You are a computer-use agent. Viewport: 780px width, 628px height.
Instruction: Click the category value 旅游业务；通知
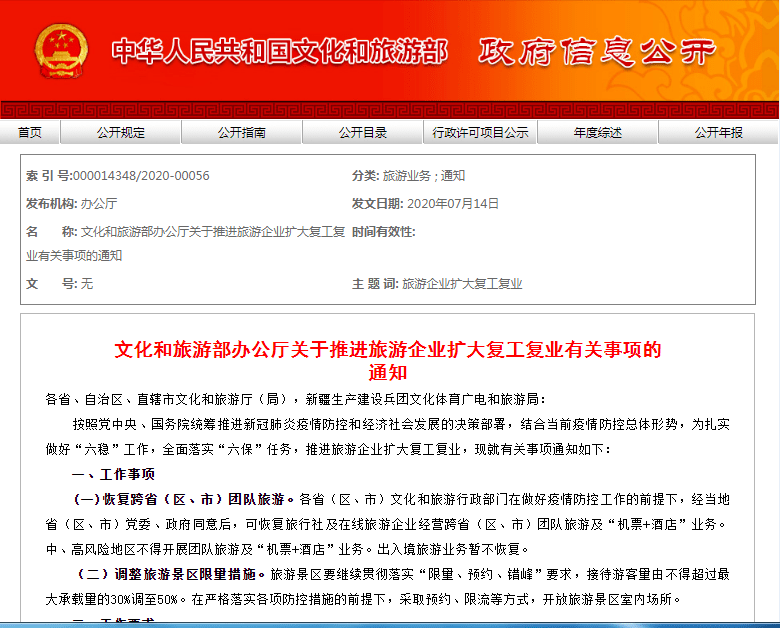click(423, 176)
